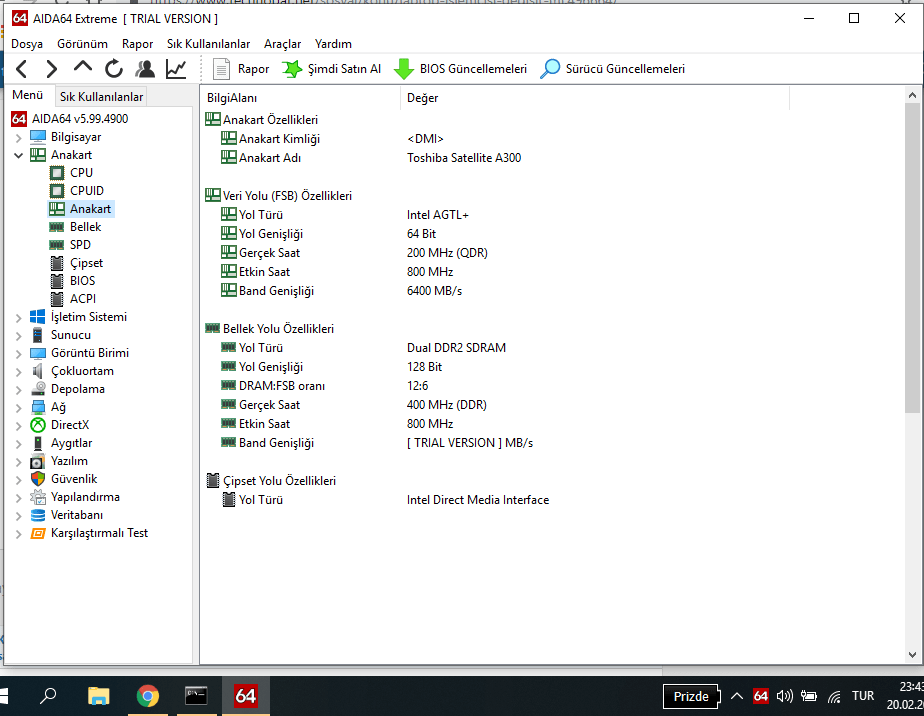Select the Yapılandırma configuration icon
This screenshot has width=924, height=716.
(38, 497)
